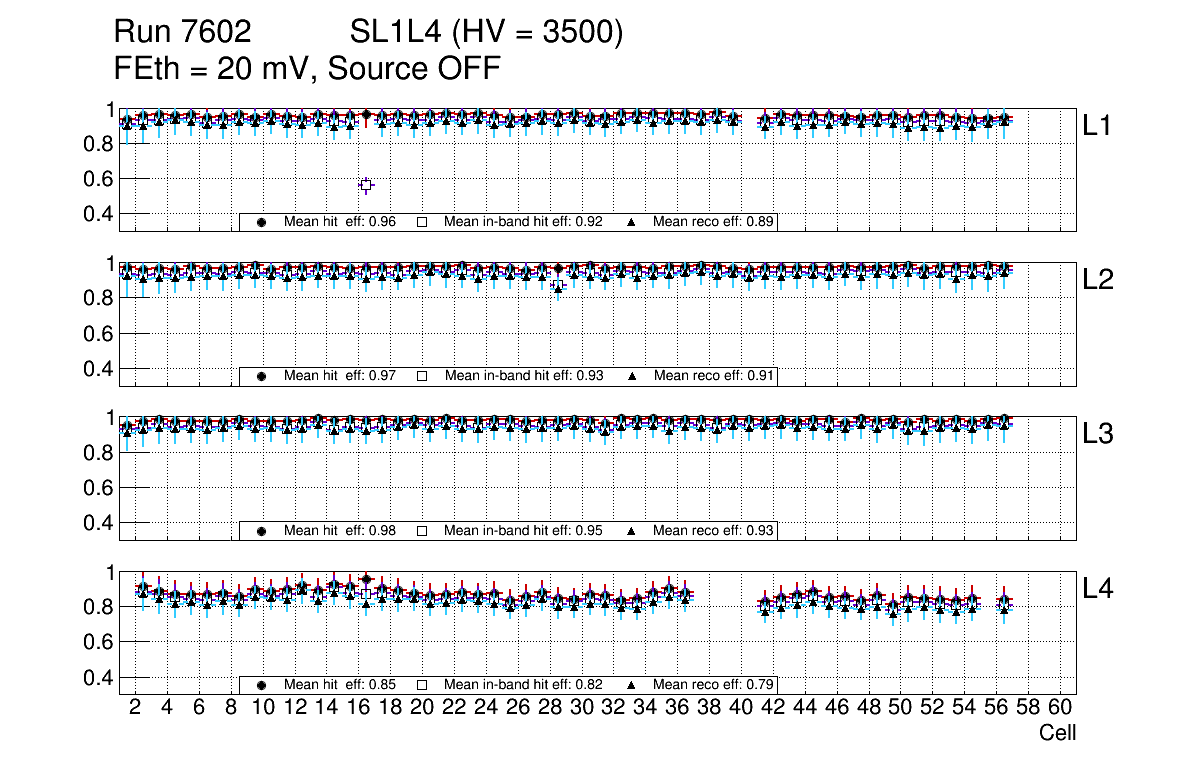
Task: Click the filled circle marker in L4 legend
Action: pos(262,685)
